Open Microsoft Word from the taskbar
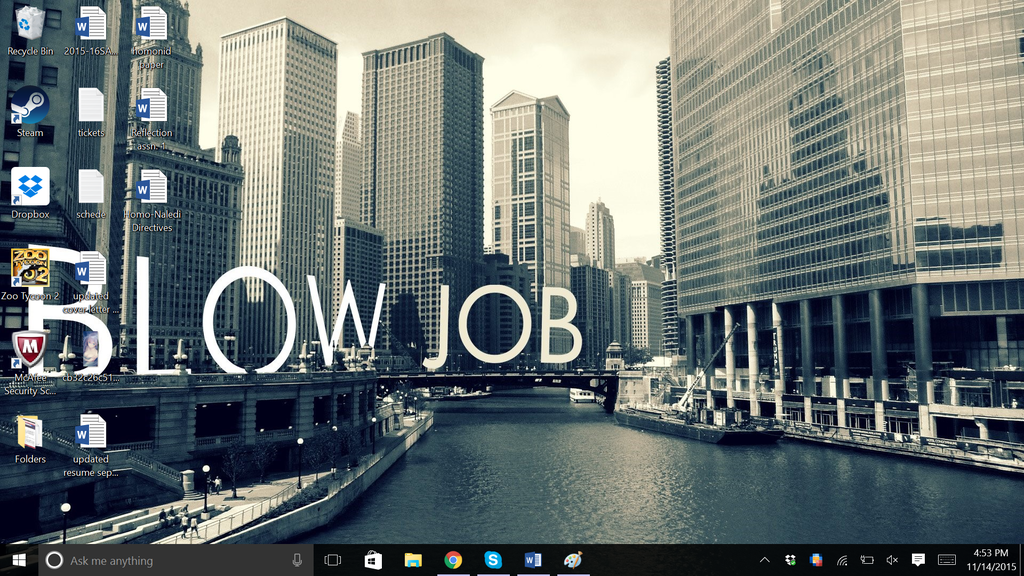1024x576 pixels. pyautogui.click(x=532, y=560)
